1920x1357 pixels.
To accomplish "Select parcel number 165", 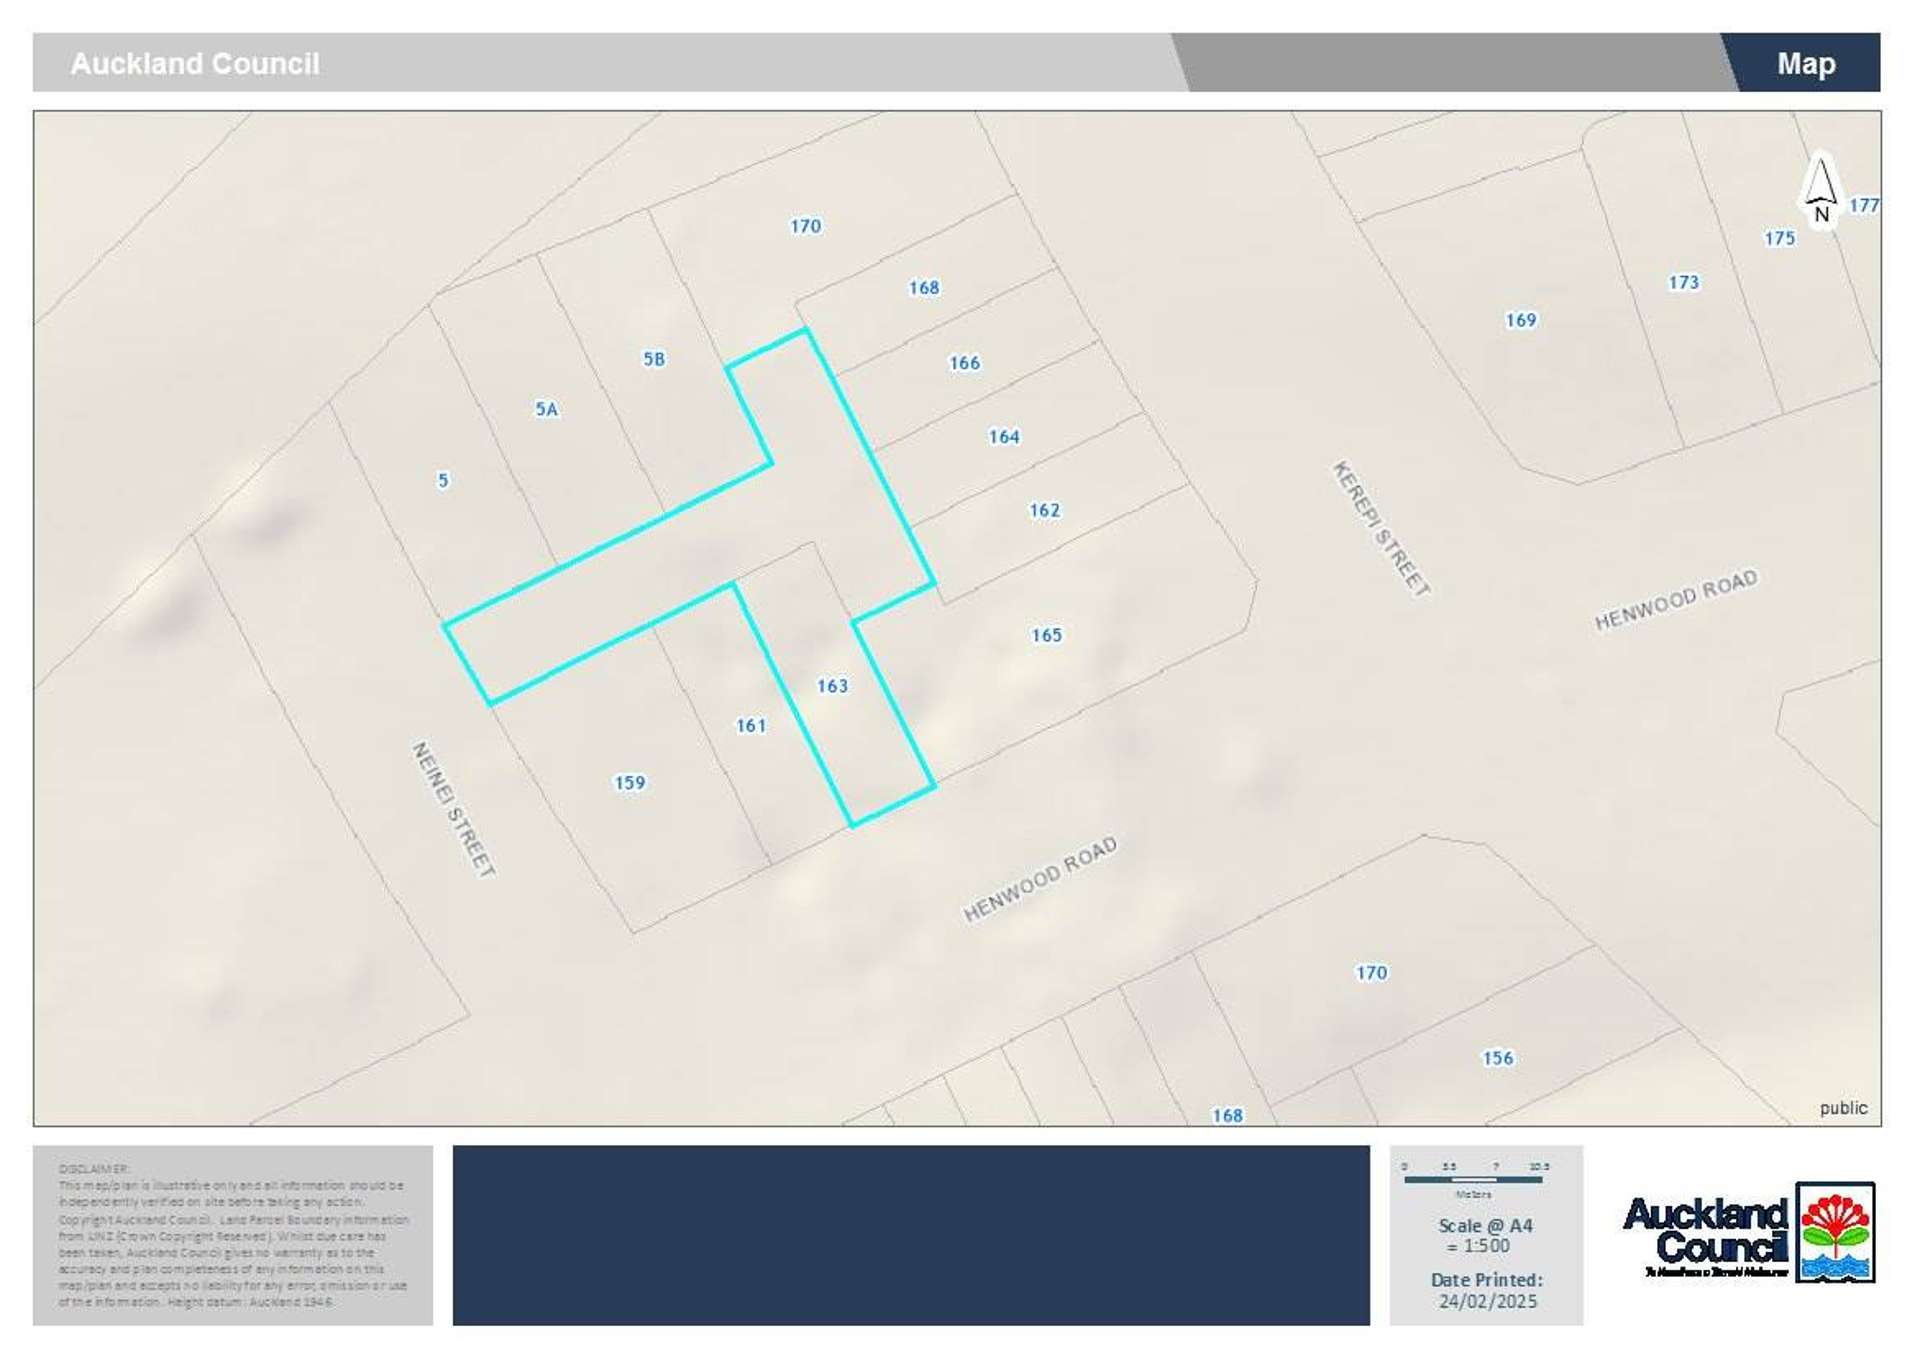I will (x=1046, y=635).
